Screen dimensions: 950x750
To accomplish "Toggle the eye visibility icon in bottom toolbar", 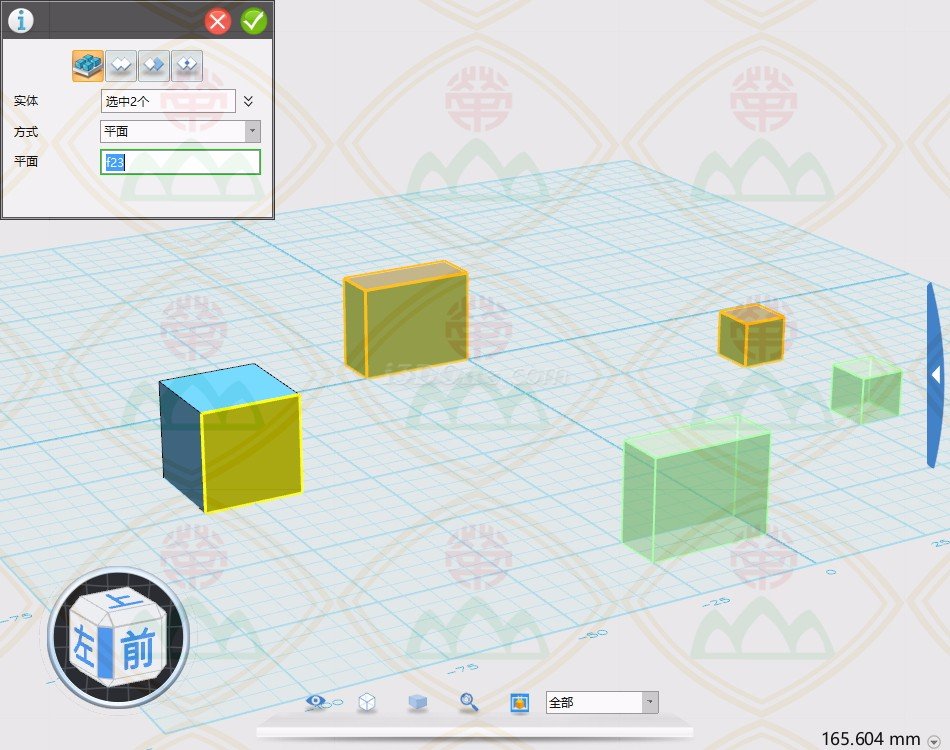I will pyautogui.click(x=317, y=703).
